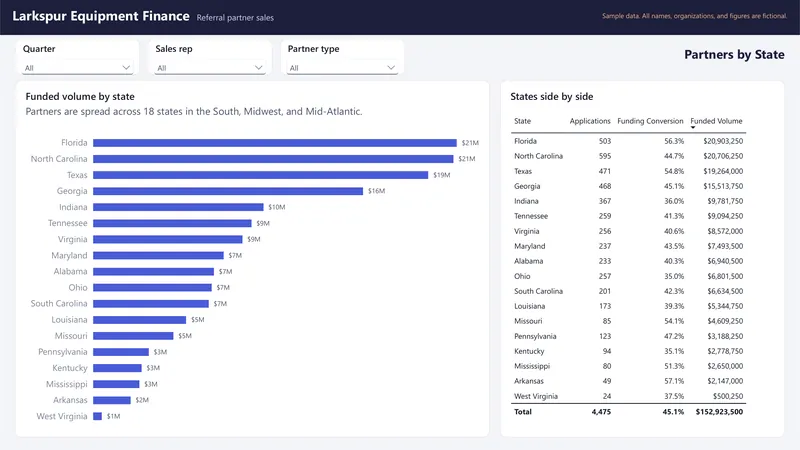This screenshot has height=450, width=800.
Task: Click the Larkspur Equipment Finance header title
Action: (101, 16)
